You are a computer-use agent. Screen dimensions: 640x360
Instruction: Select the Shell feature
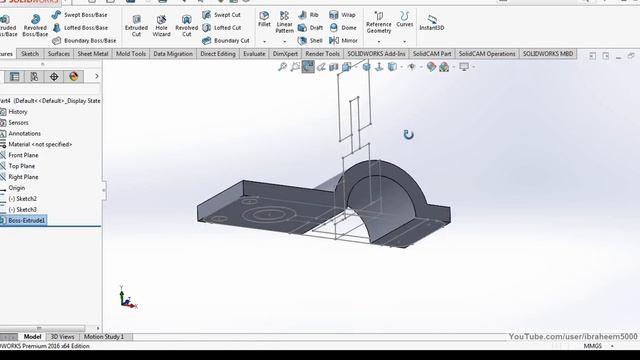pos(310,40)
